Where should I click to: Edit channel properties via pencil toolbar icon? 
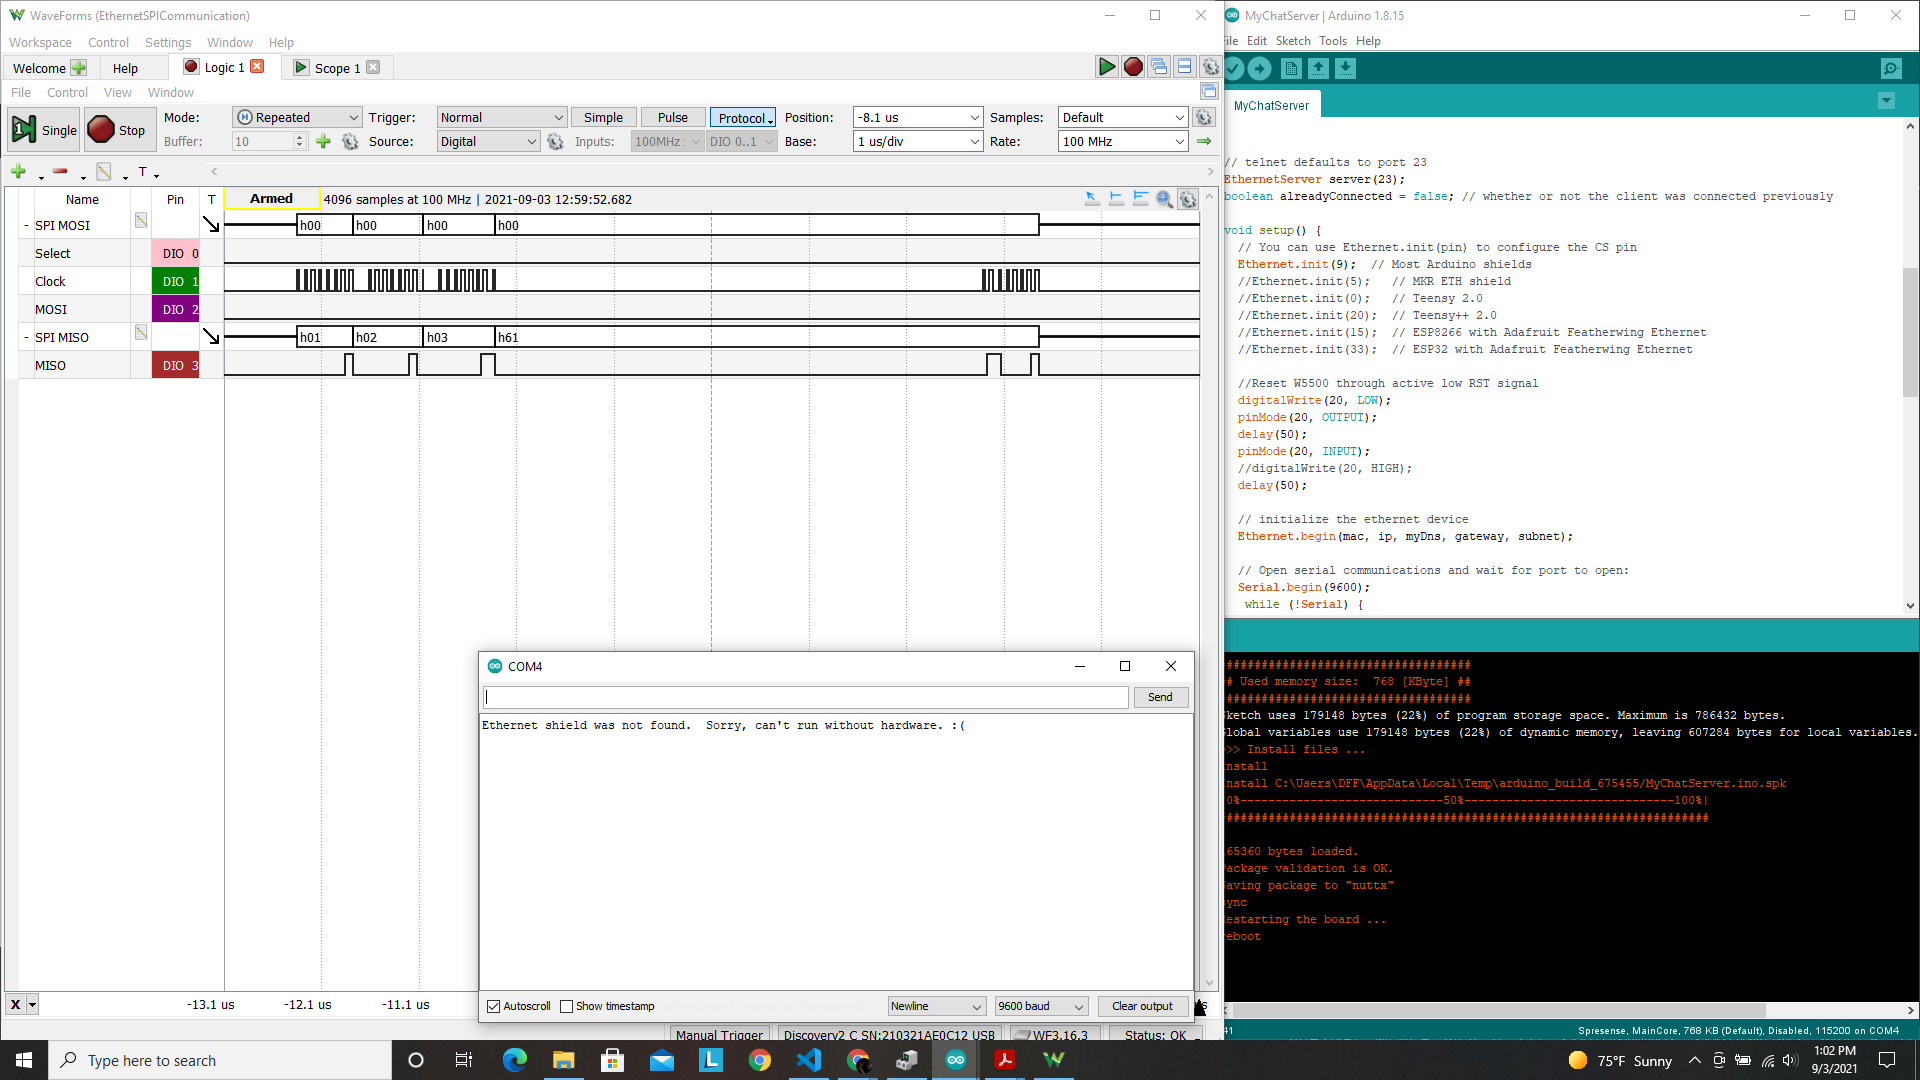103,172
